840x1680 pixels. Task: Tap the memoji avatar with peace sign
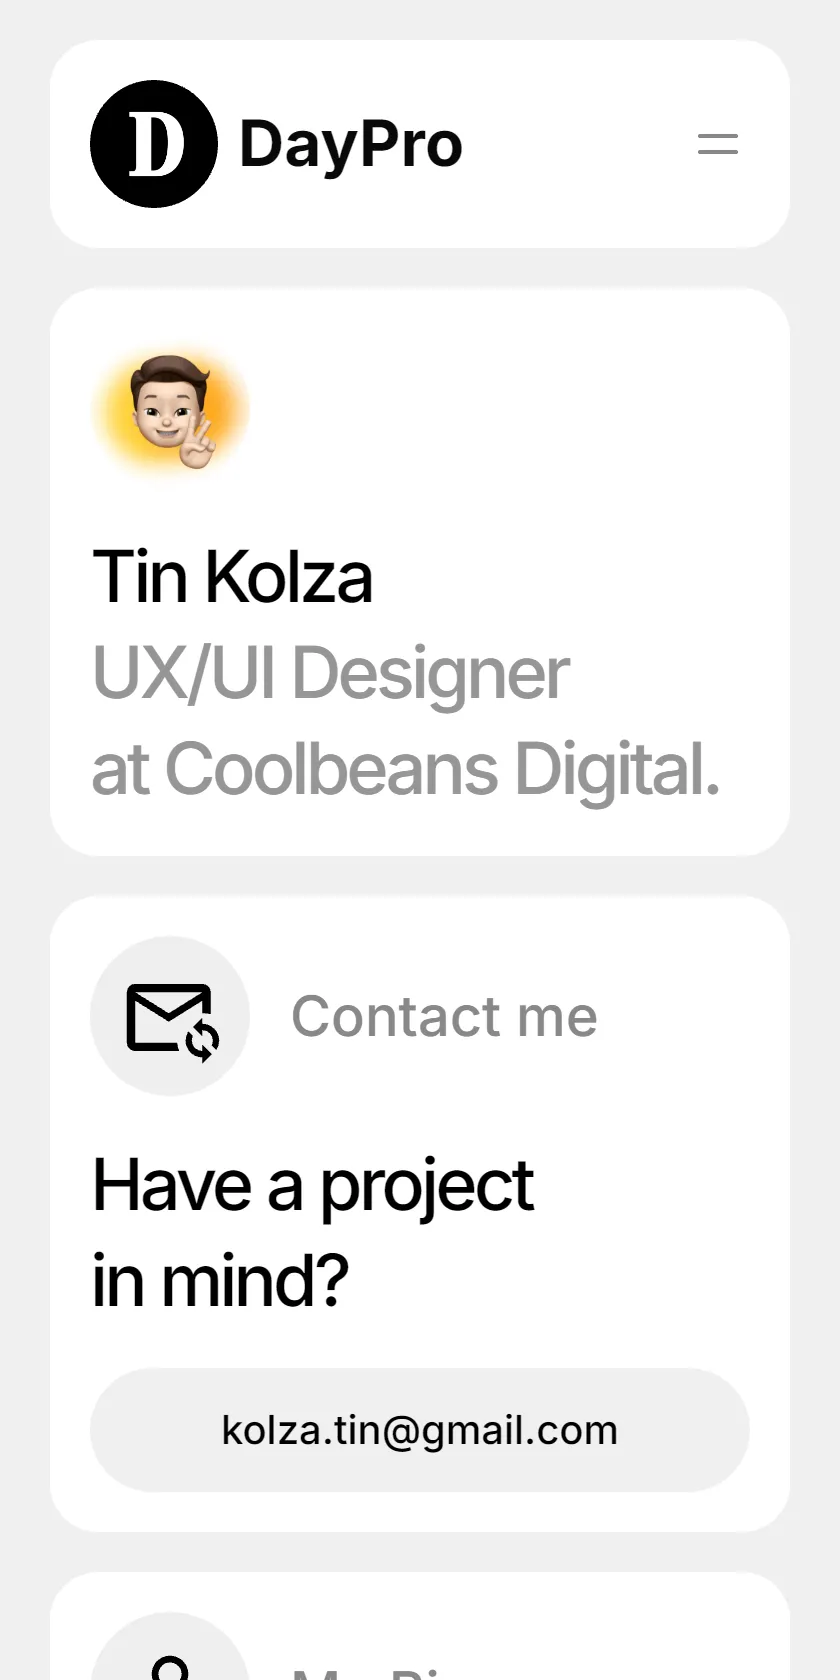[172, 411]
